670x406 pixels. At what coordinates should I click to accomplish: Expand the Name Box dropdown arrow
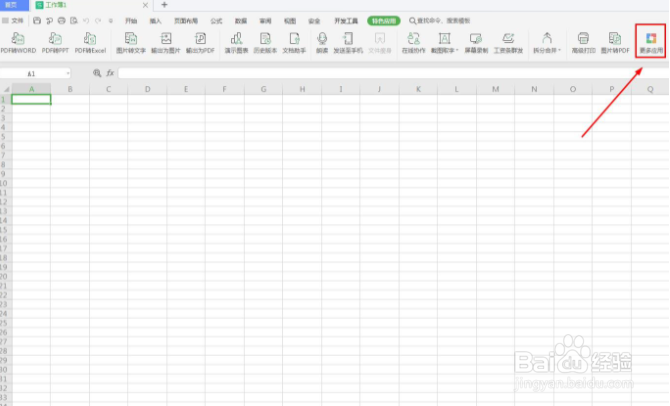68,74
